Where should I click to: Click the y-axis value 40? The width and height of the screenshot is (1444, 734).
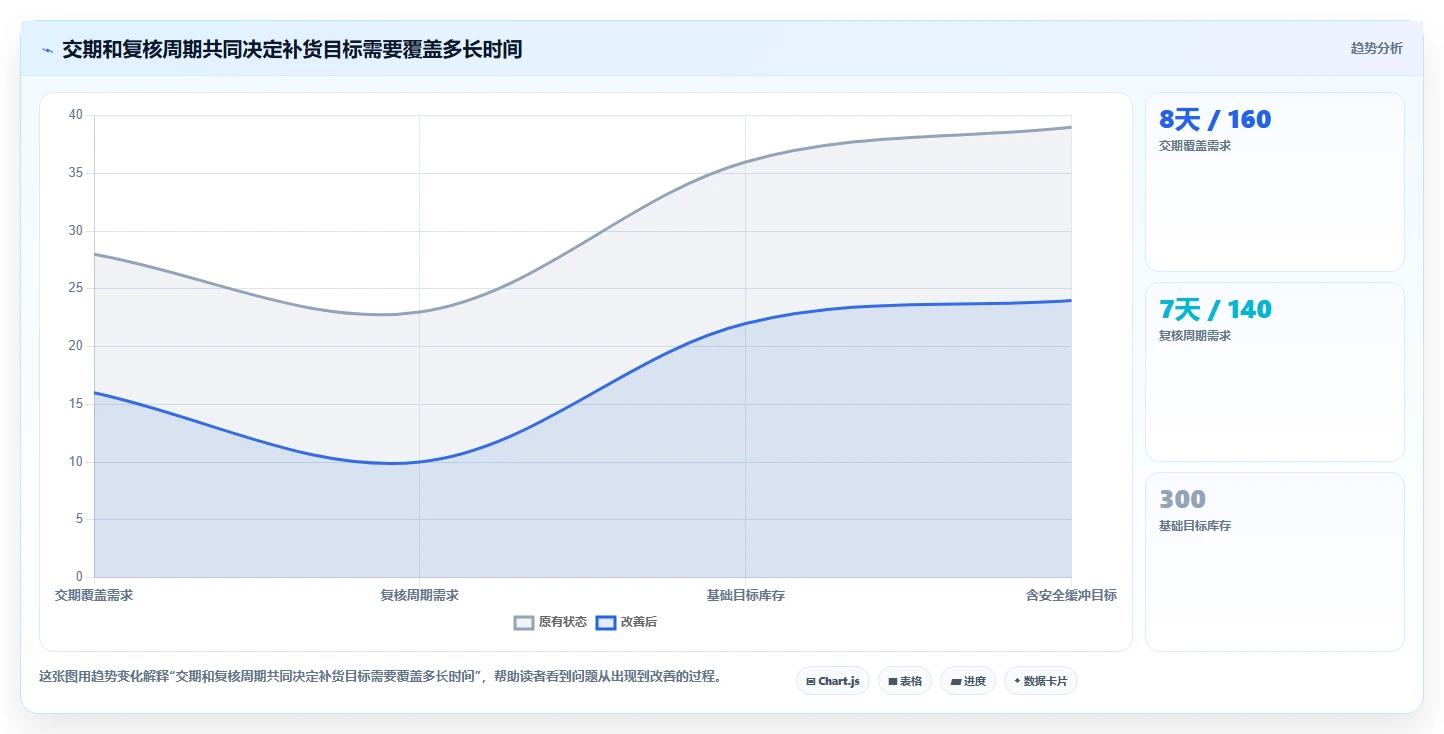coord(76,115)
